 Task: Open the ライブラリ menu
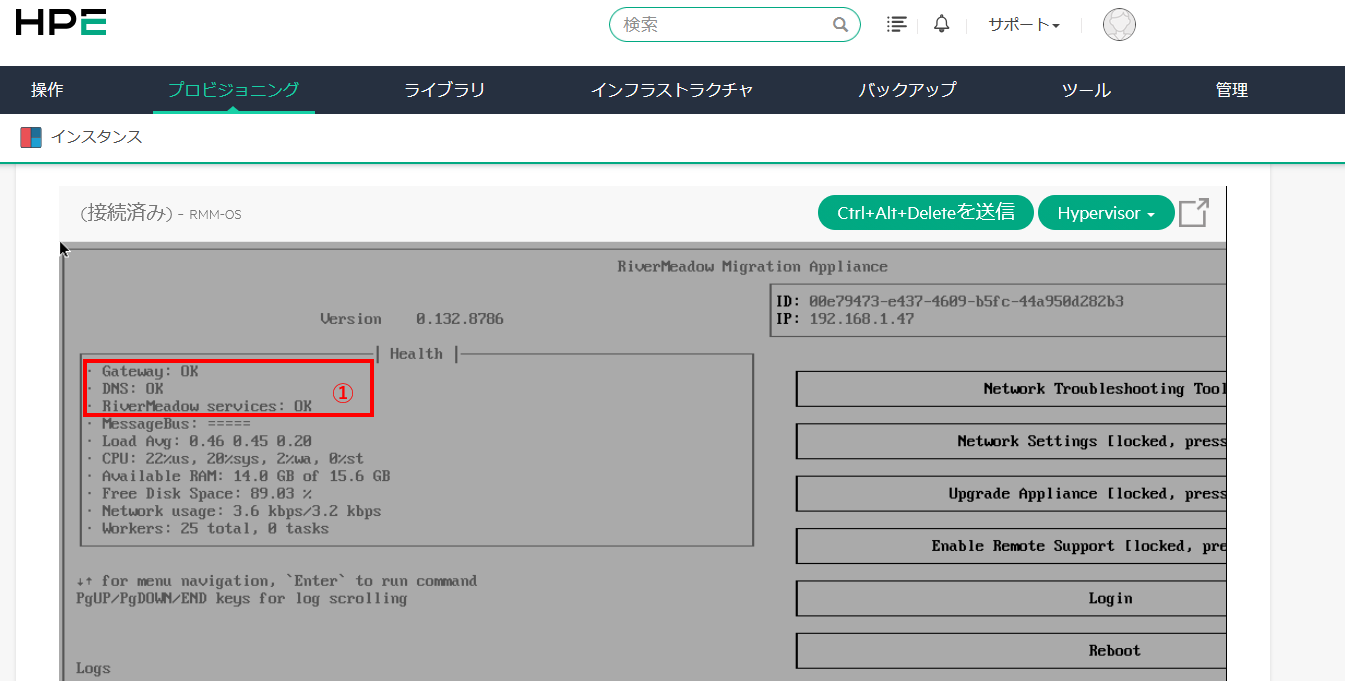point(444,90)
